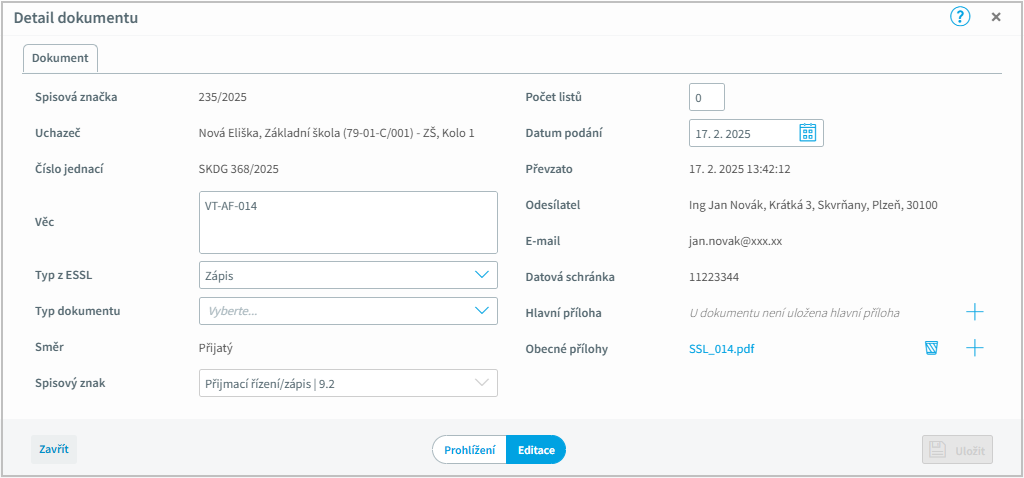Open the calendar picker for Datum podání
1024x478 pixels.
(x=808, y=133)
